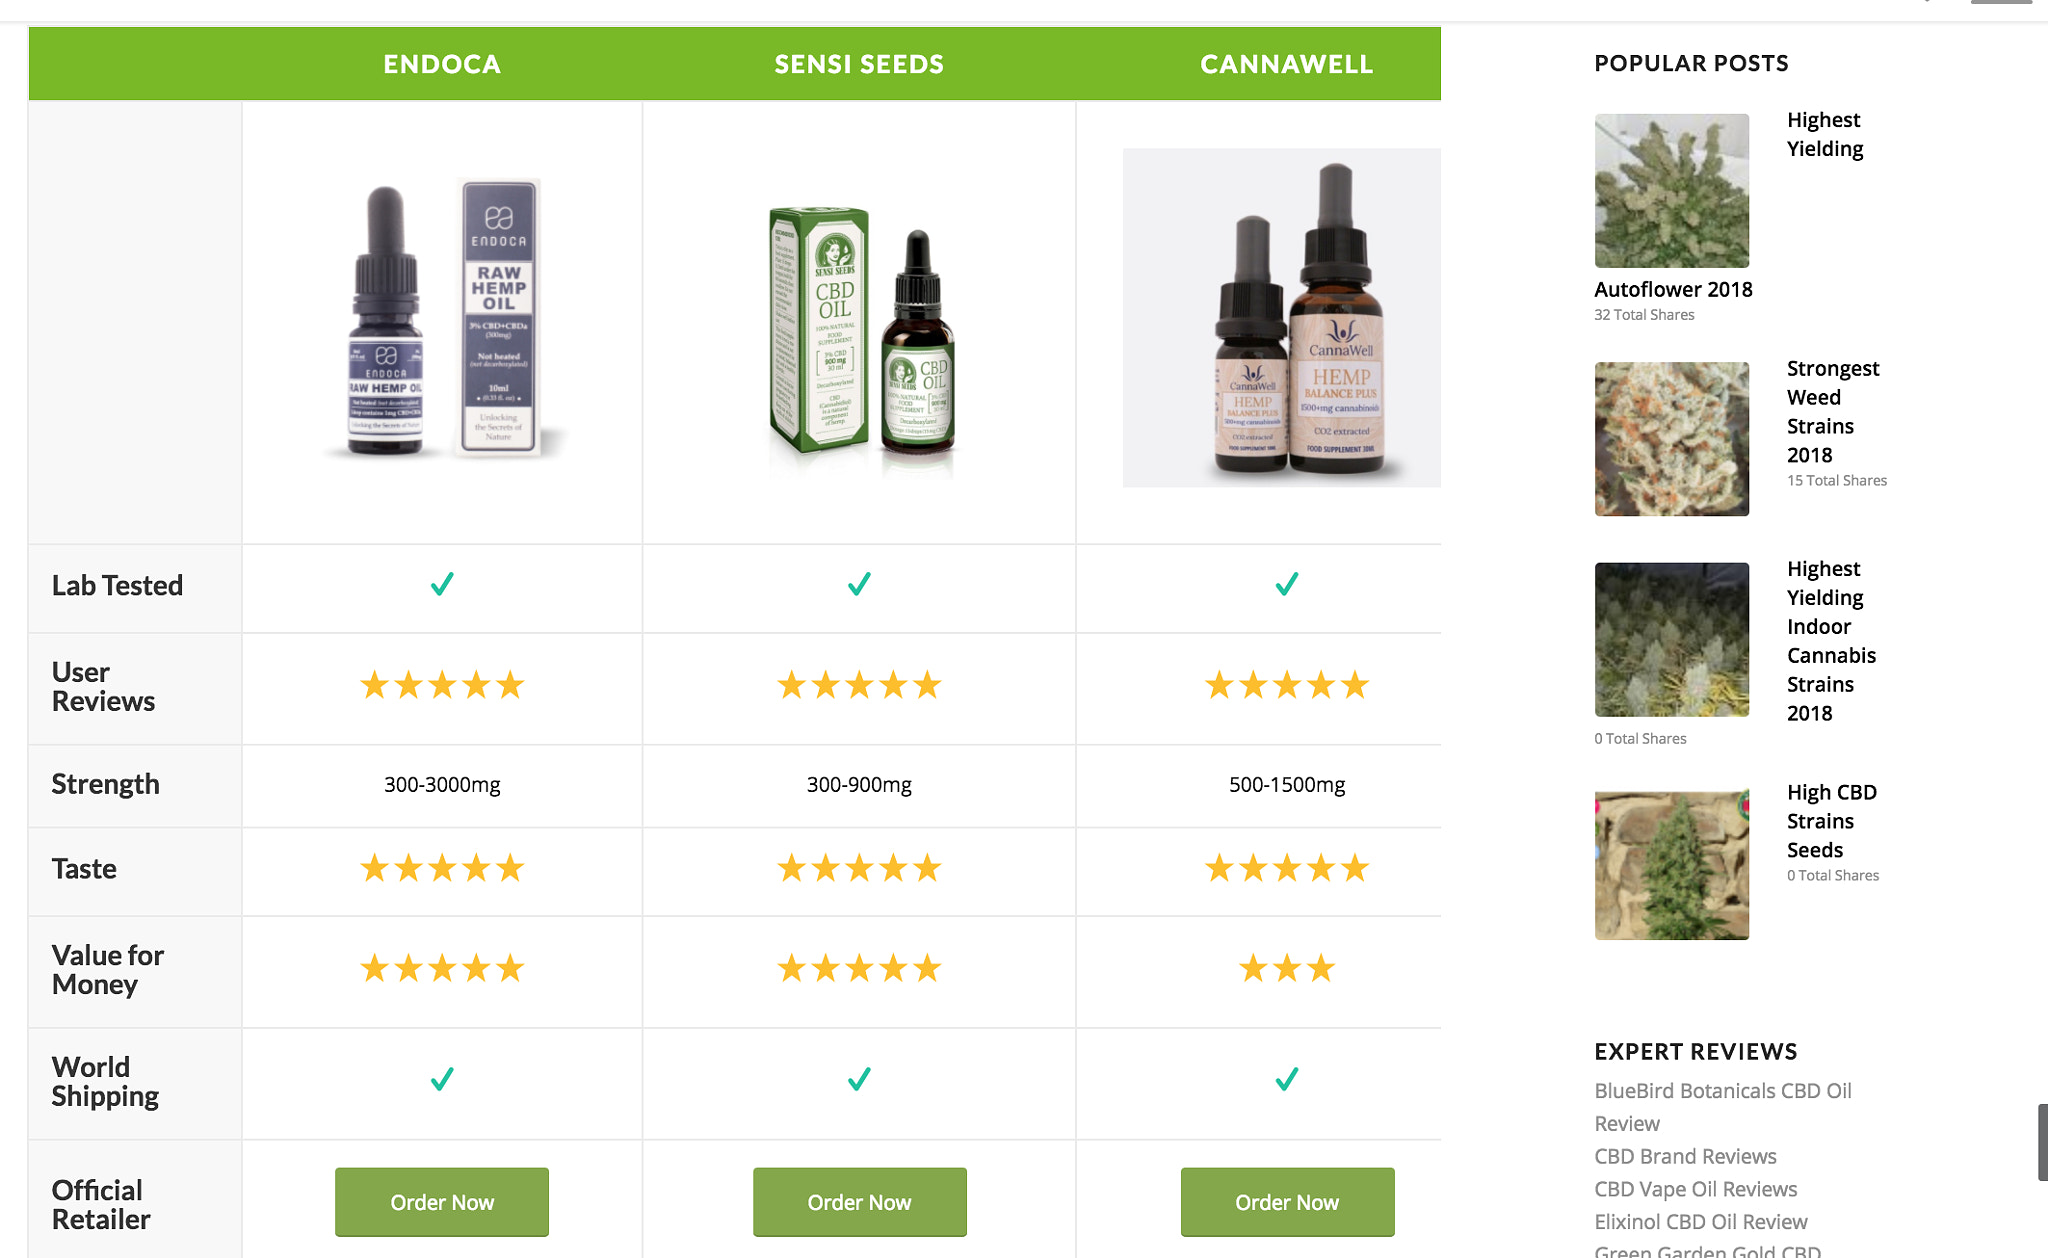Click Cannawell World Shipping checkmark
The height and width of the screenshot is (1258, 2048).
pos(1287,1079)
